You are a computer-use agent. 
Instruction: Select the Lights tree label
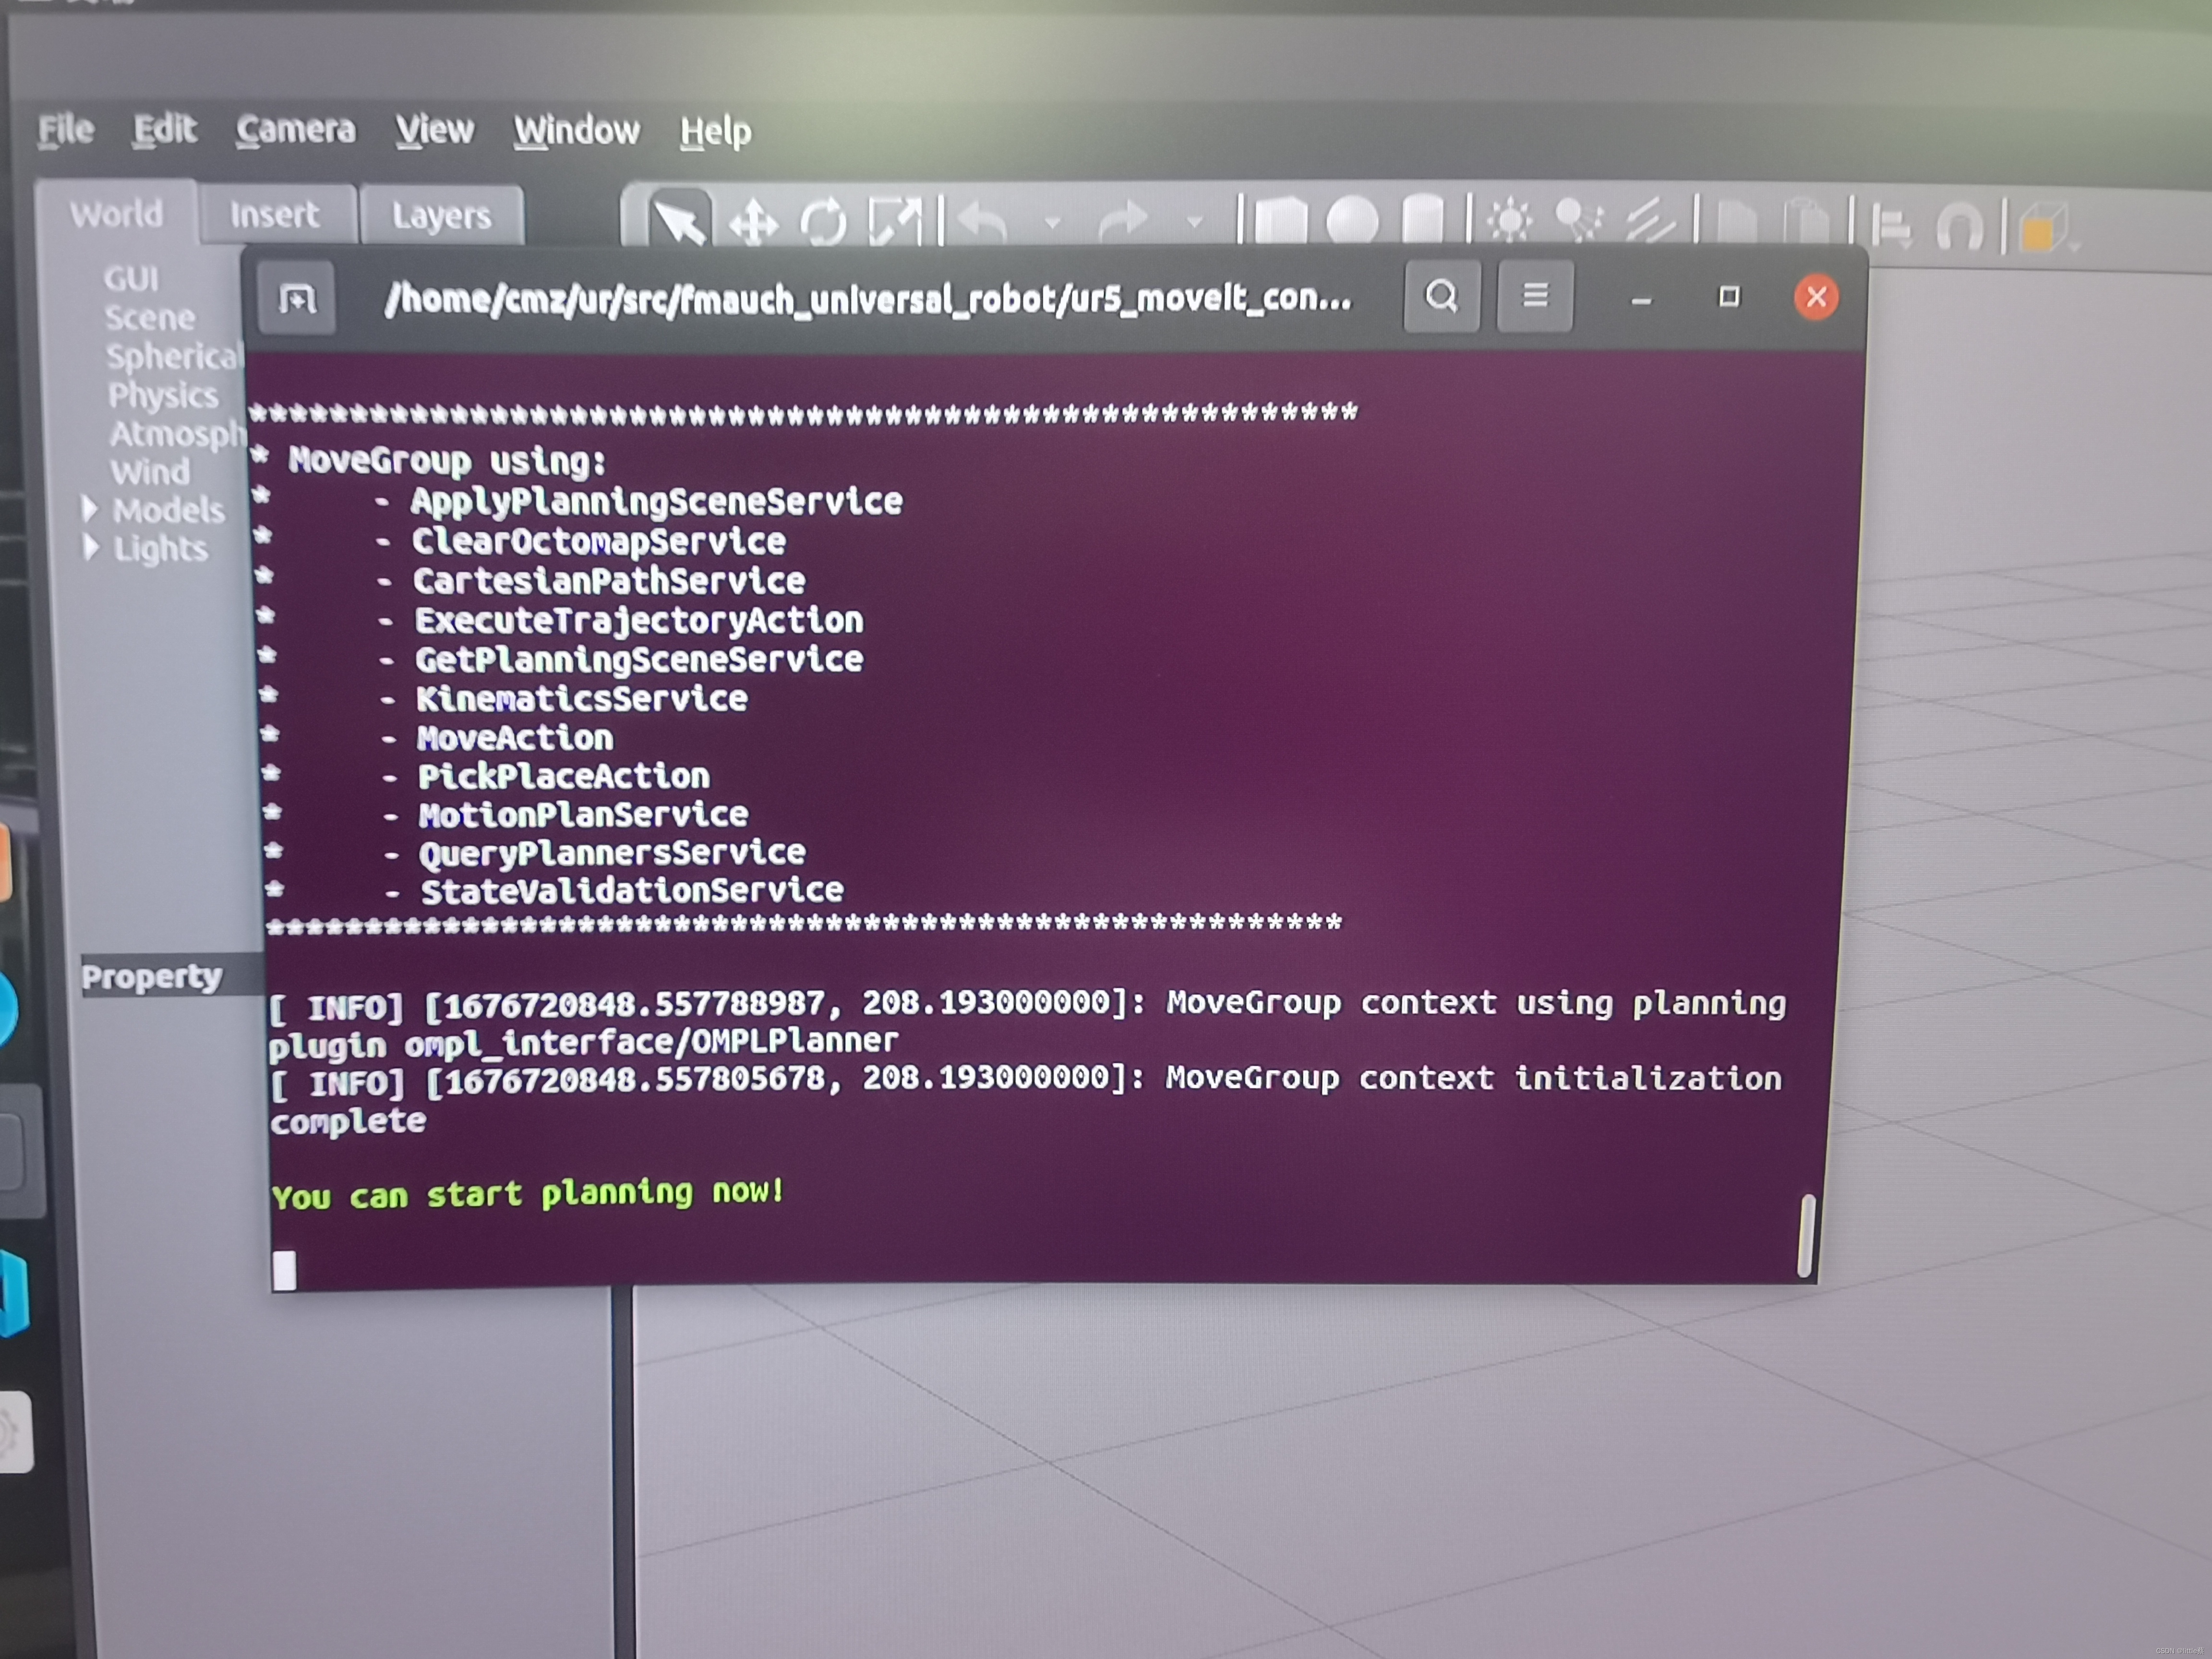click(x=161, y=549)
